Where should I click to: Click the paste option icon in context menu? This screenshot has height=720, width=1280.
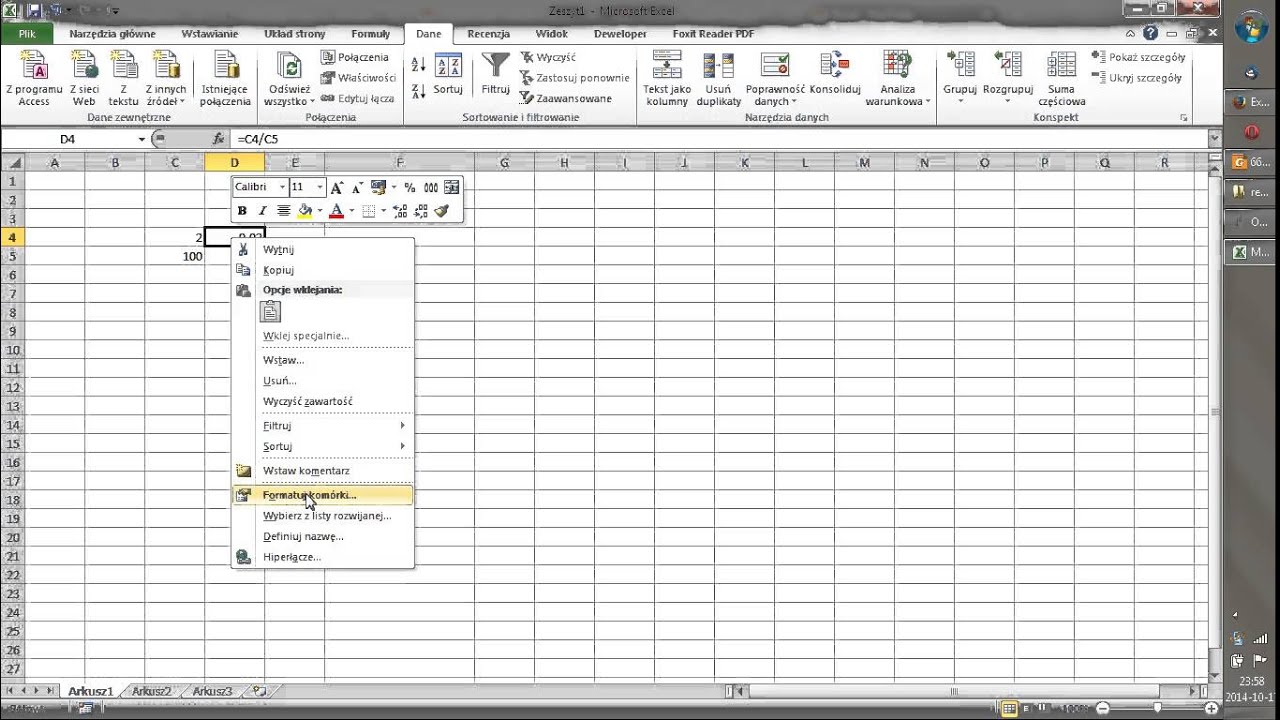270,312
